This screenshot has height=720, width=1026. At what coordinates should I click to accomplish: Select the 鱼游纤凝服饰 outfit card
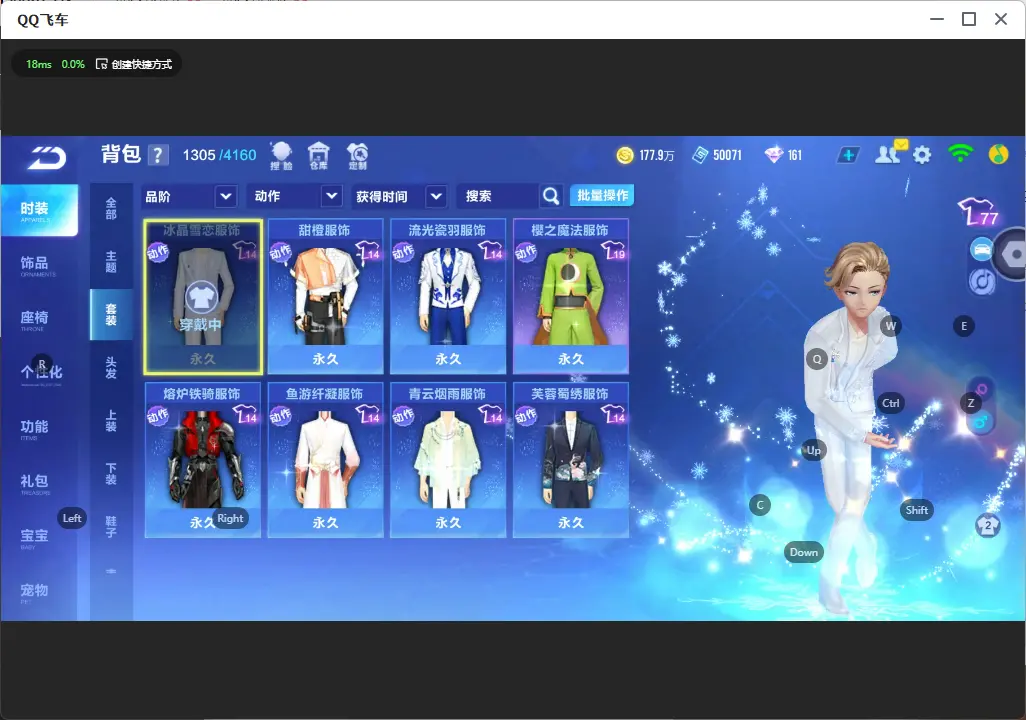(325, 460)
